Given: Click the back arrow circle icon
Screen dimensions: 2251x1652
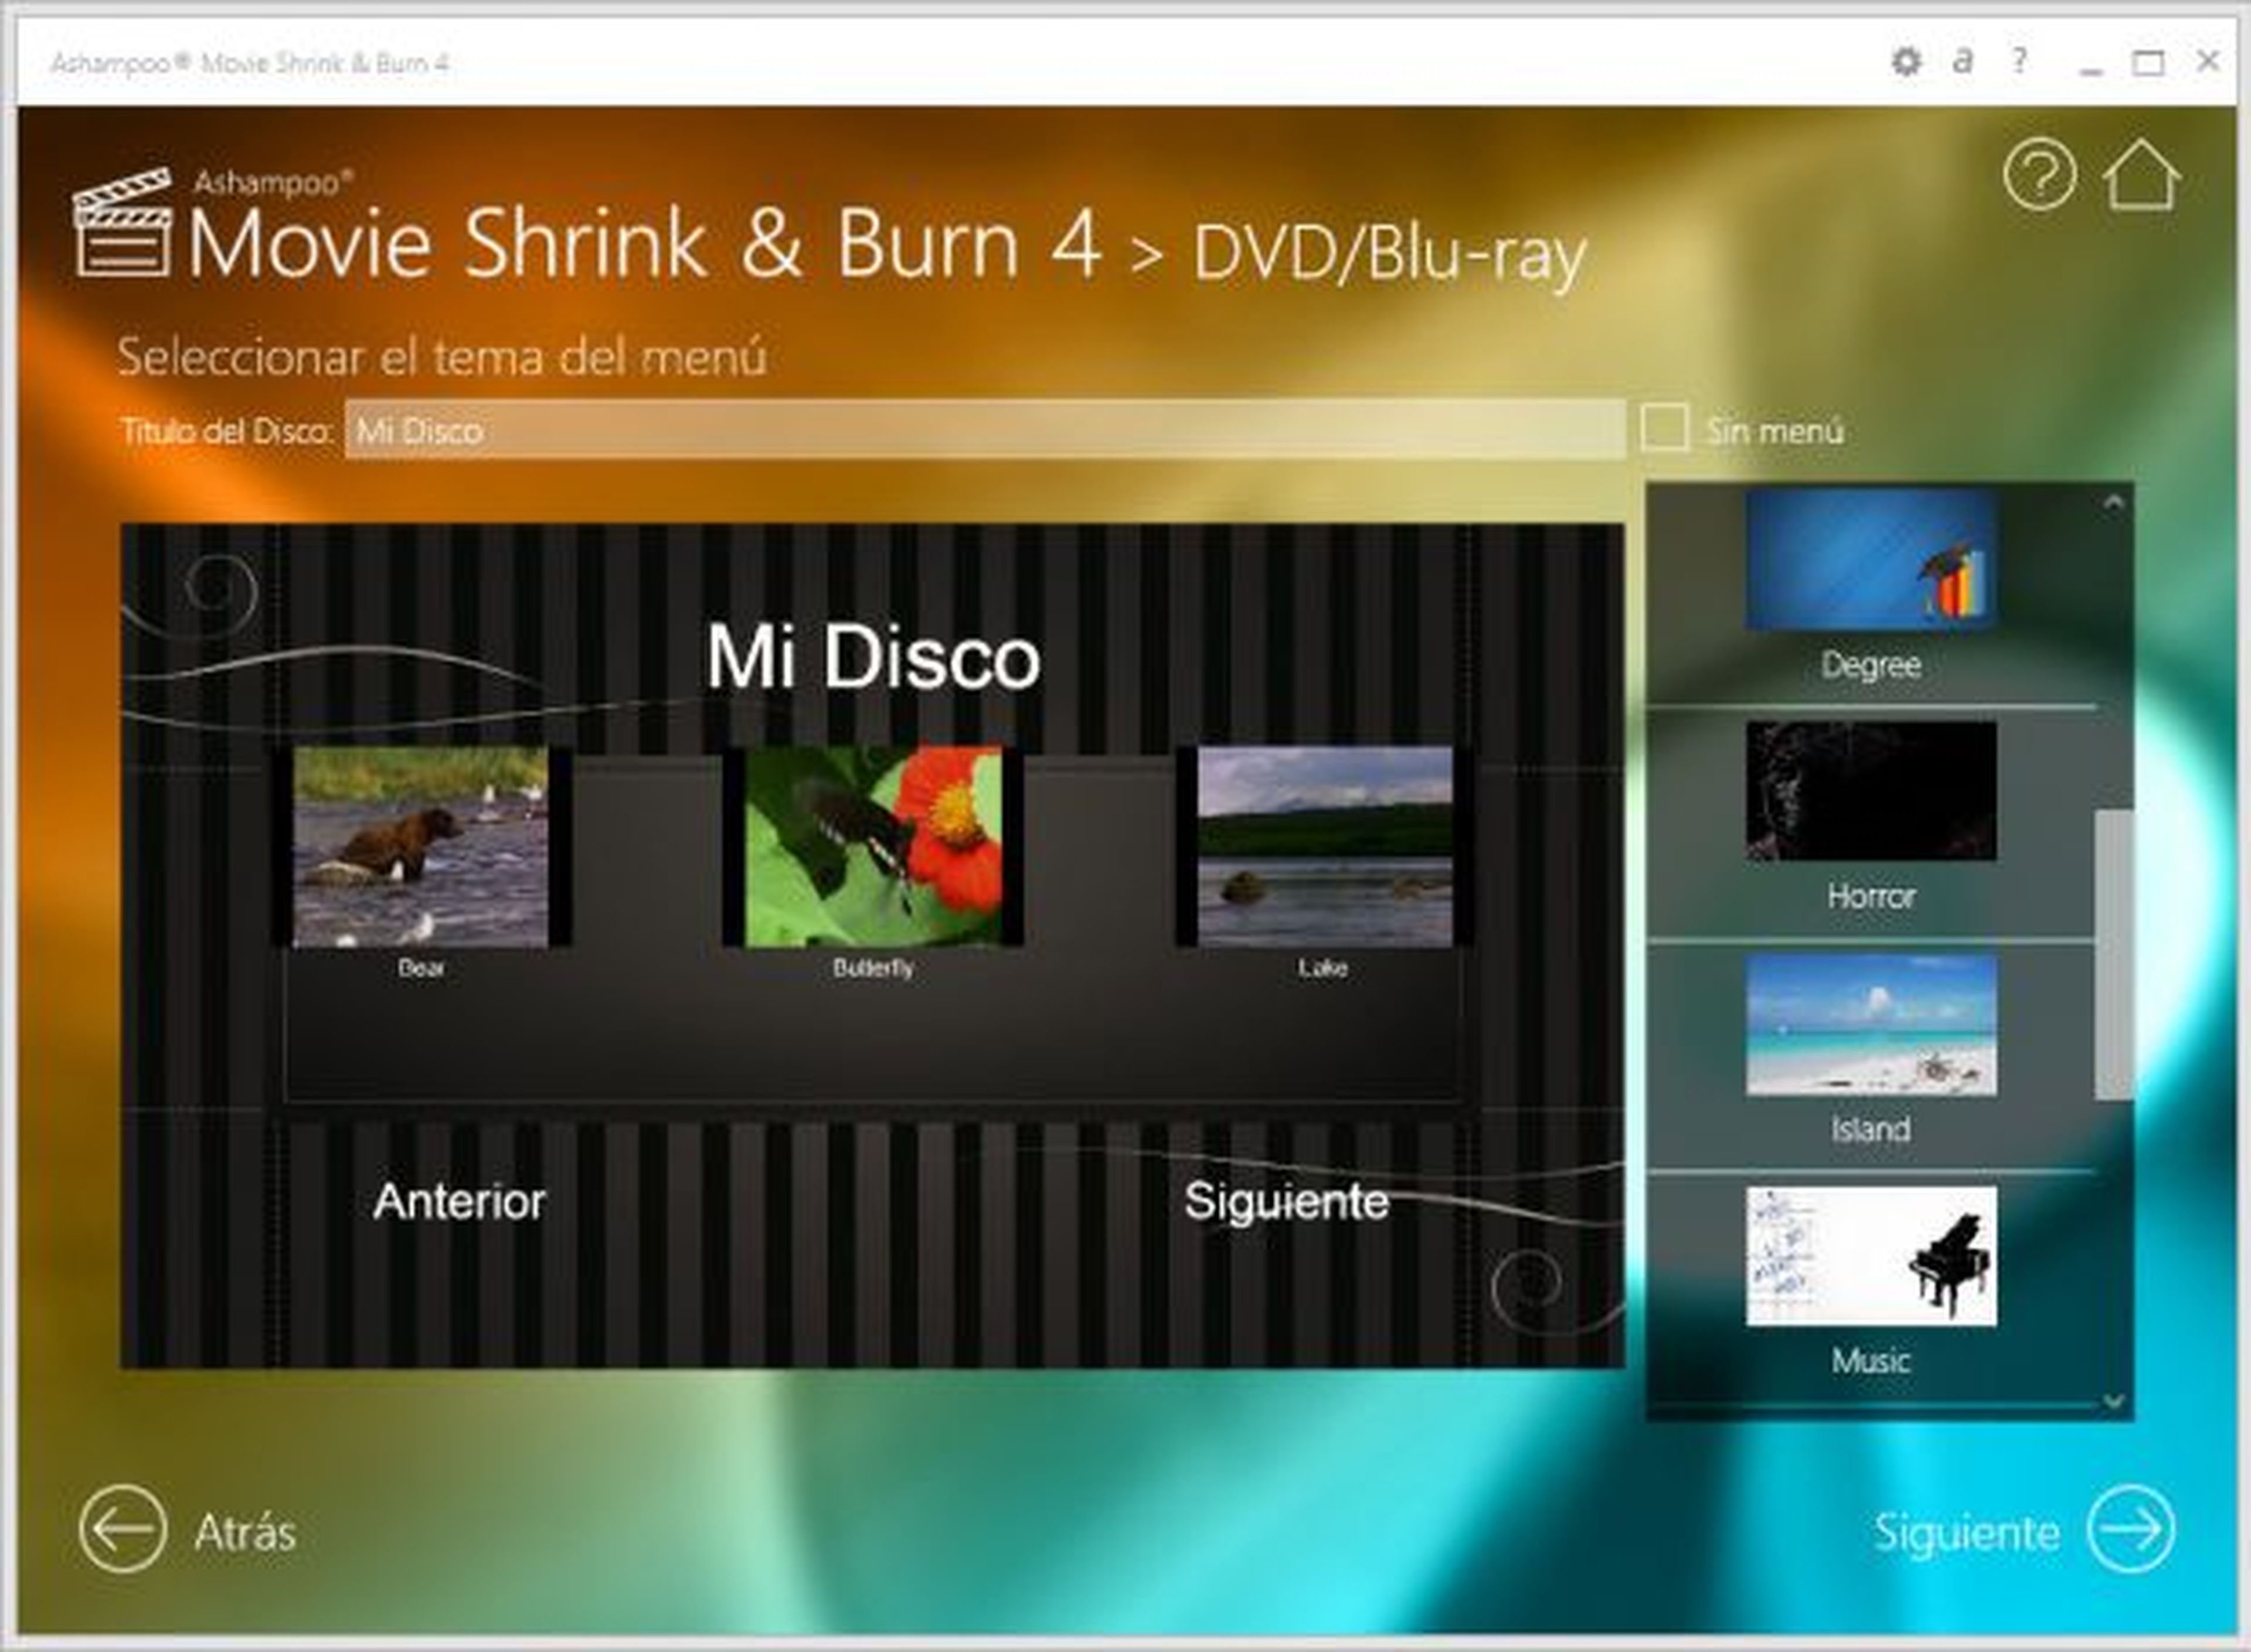Looking at the screenshot, I should coord(122,1530).
